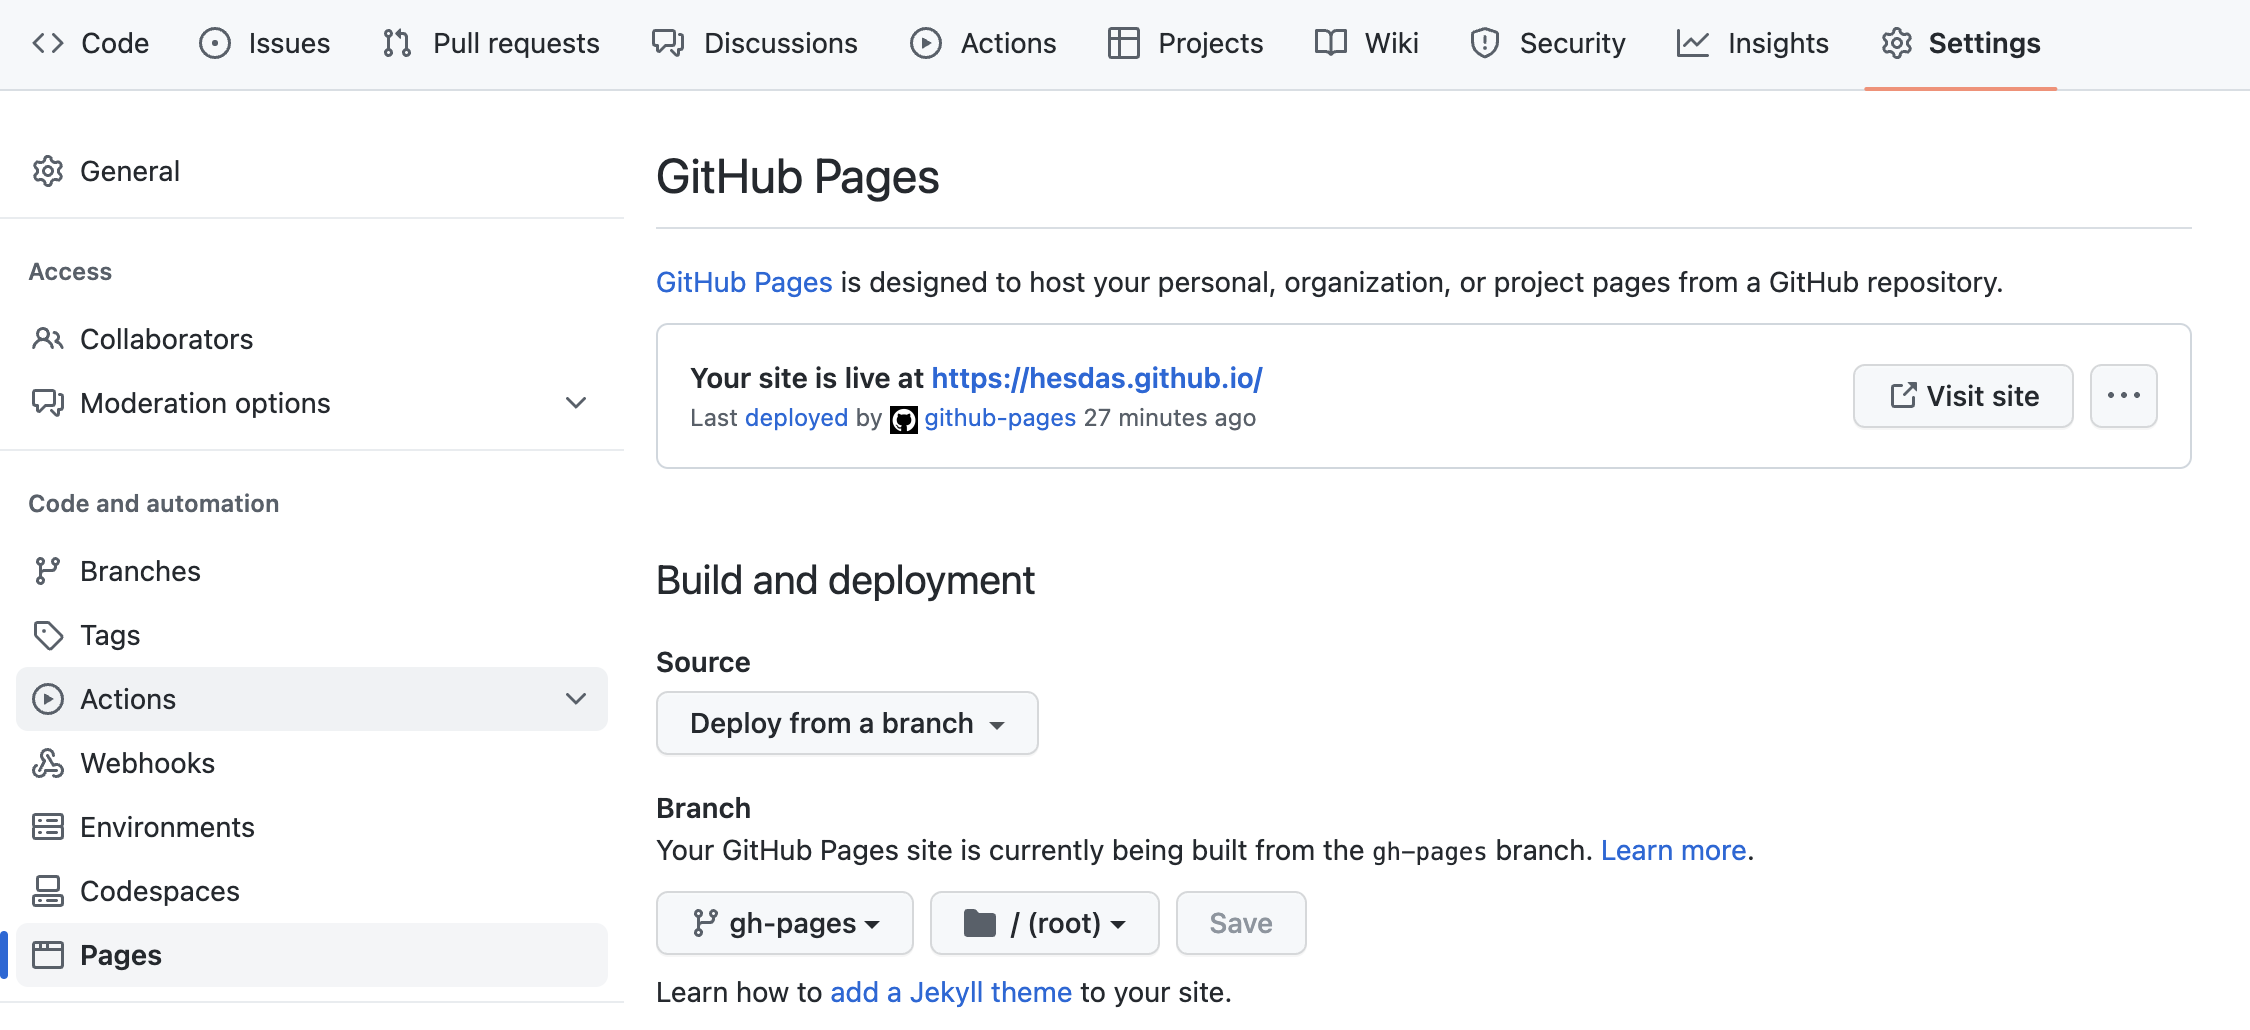Screen dimensions: 2250x1030
Task: Click the Build and deployment heading
Action: coord(845,580)
